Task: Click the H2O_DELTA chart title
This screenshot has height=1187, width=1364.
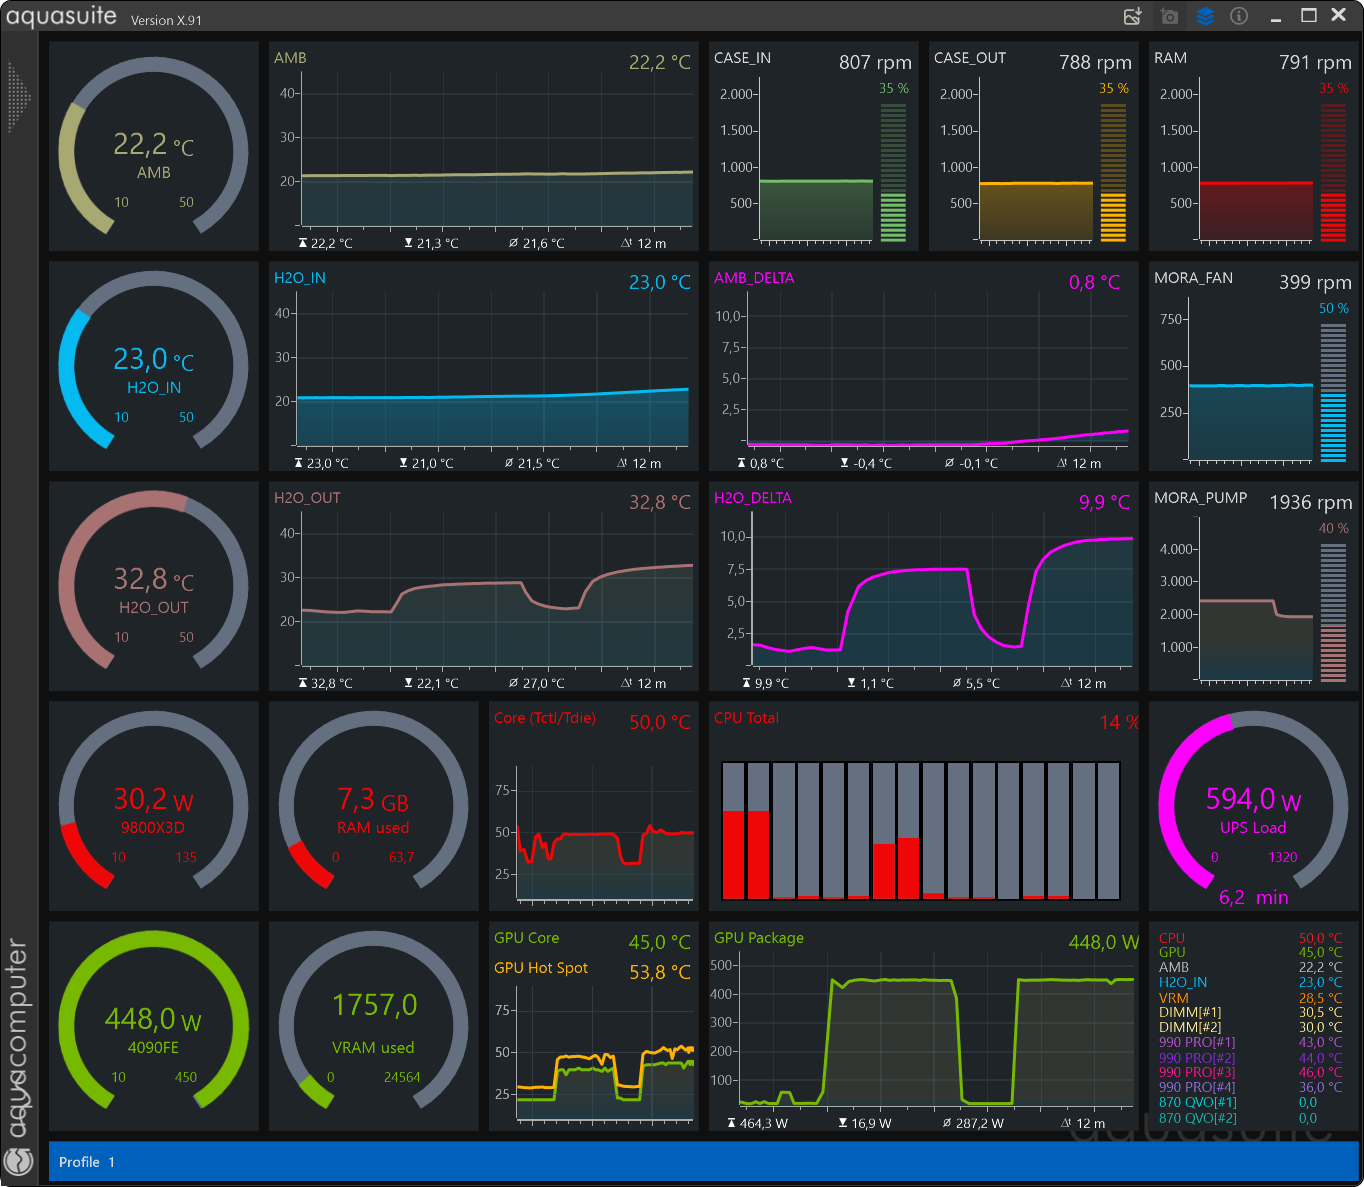Action: (x=753, y=498)
